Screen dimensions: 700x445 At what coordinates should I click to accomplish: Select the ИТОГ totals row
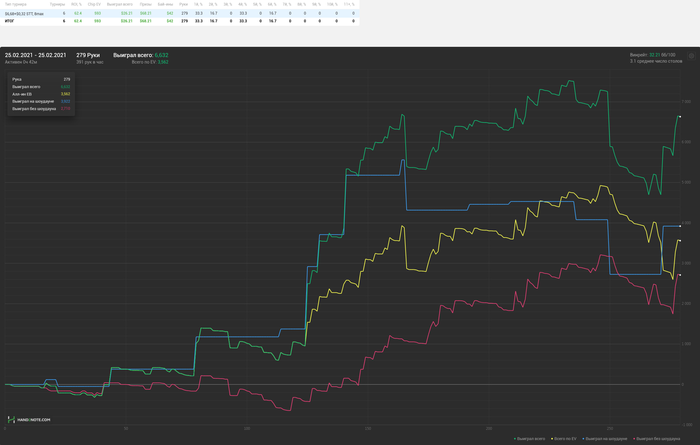179,21
